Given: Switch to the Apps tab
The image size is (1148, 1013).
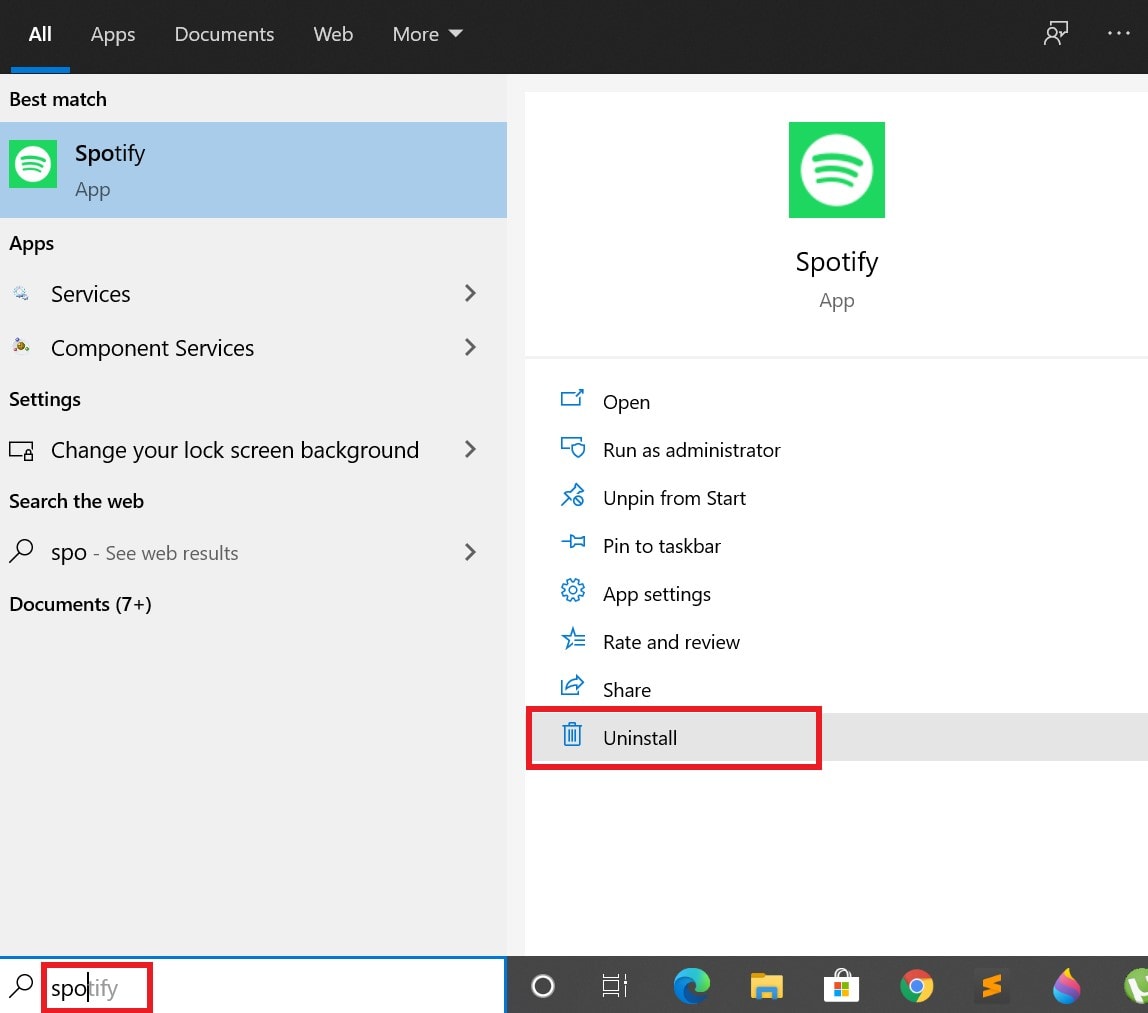Looking at the screenshot, I should tap(113, 34).
